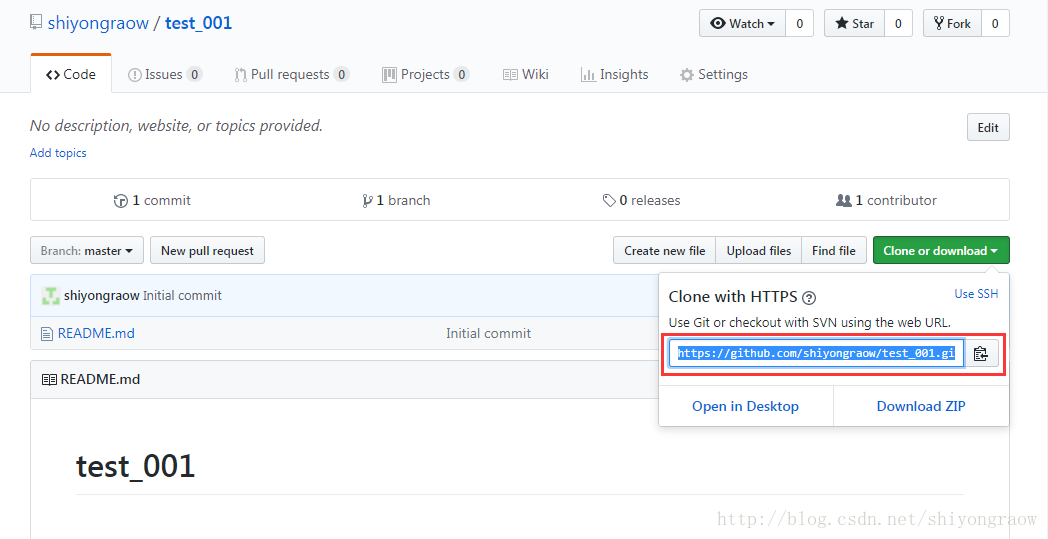
Task: Fork the repository
Action: 952,23
